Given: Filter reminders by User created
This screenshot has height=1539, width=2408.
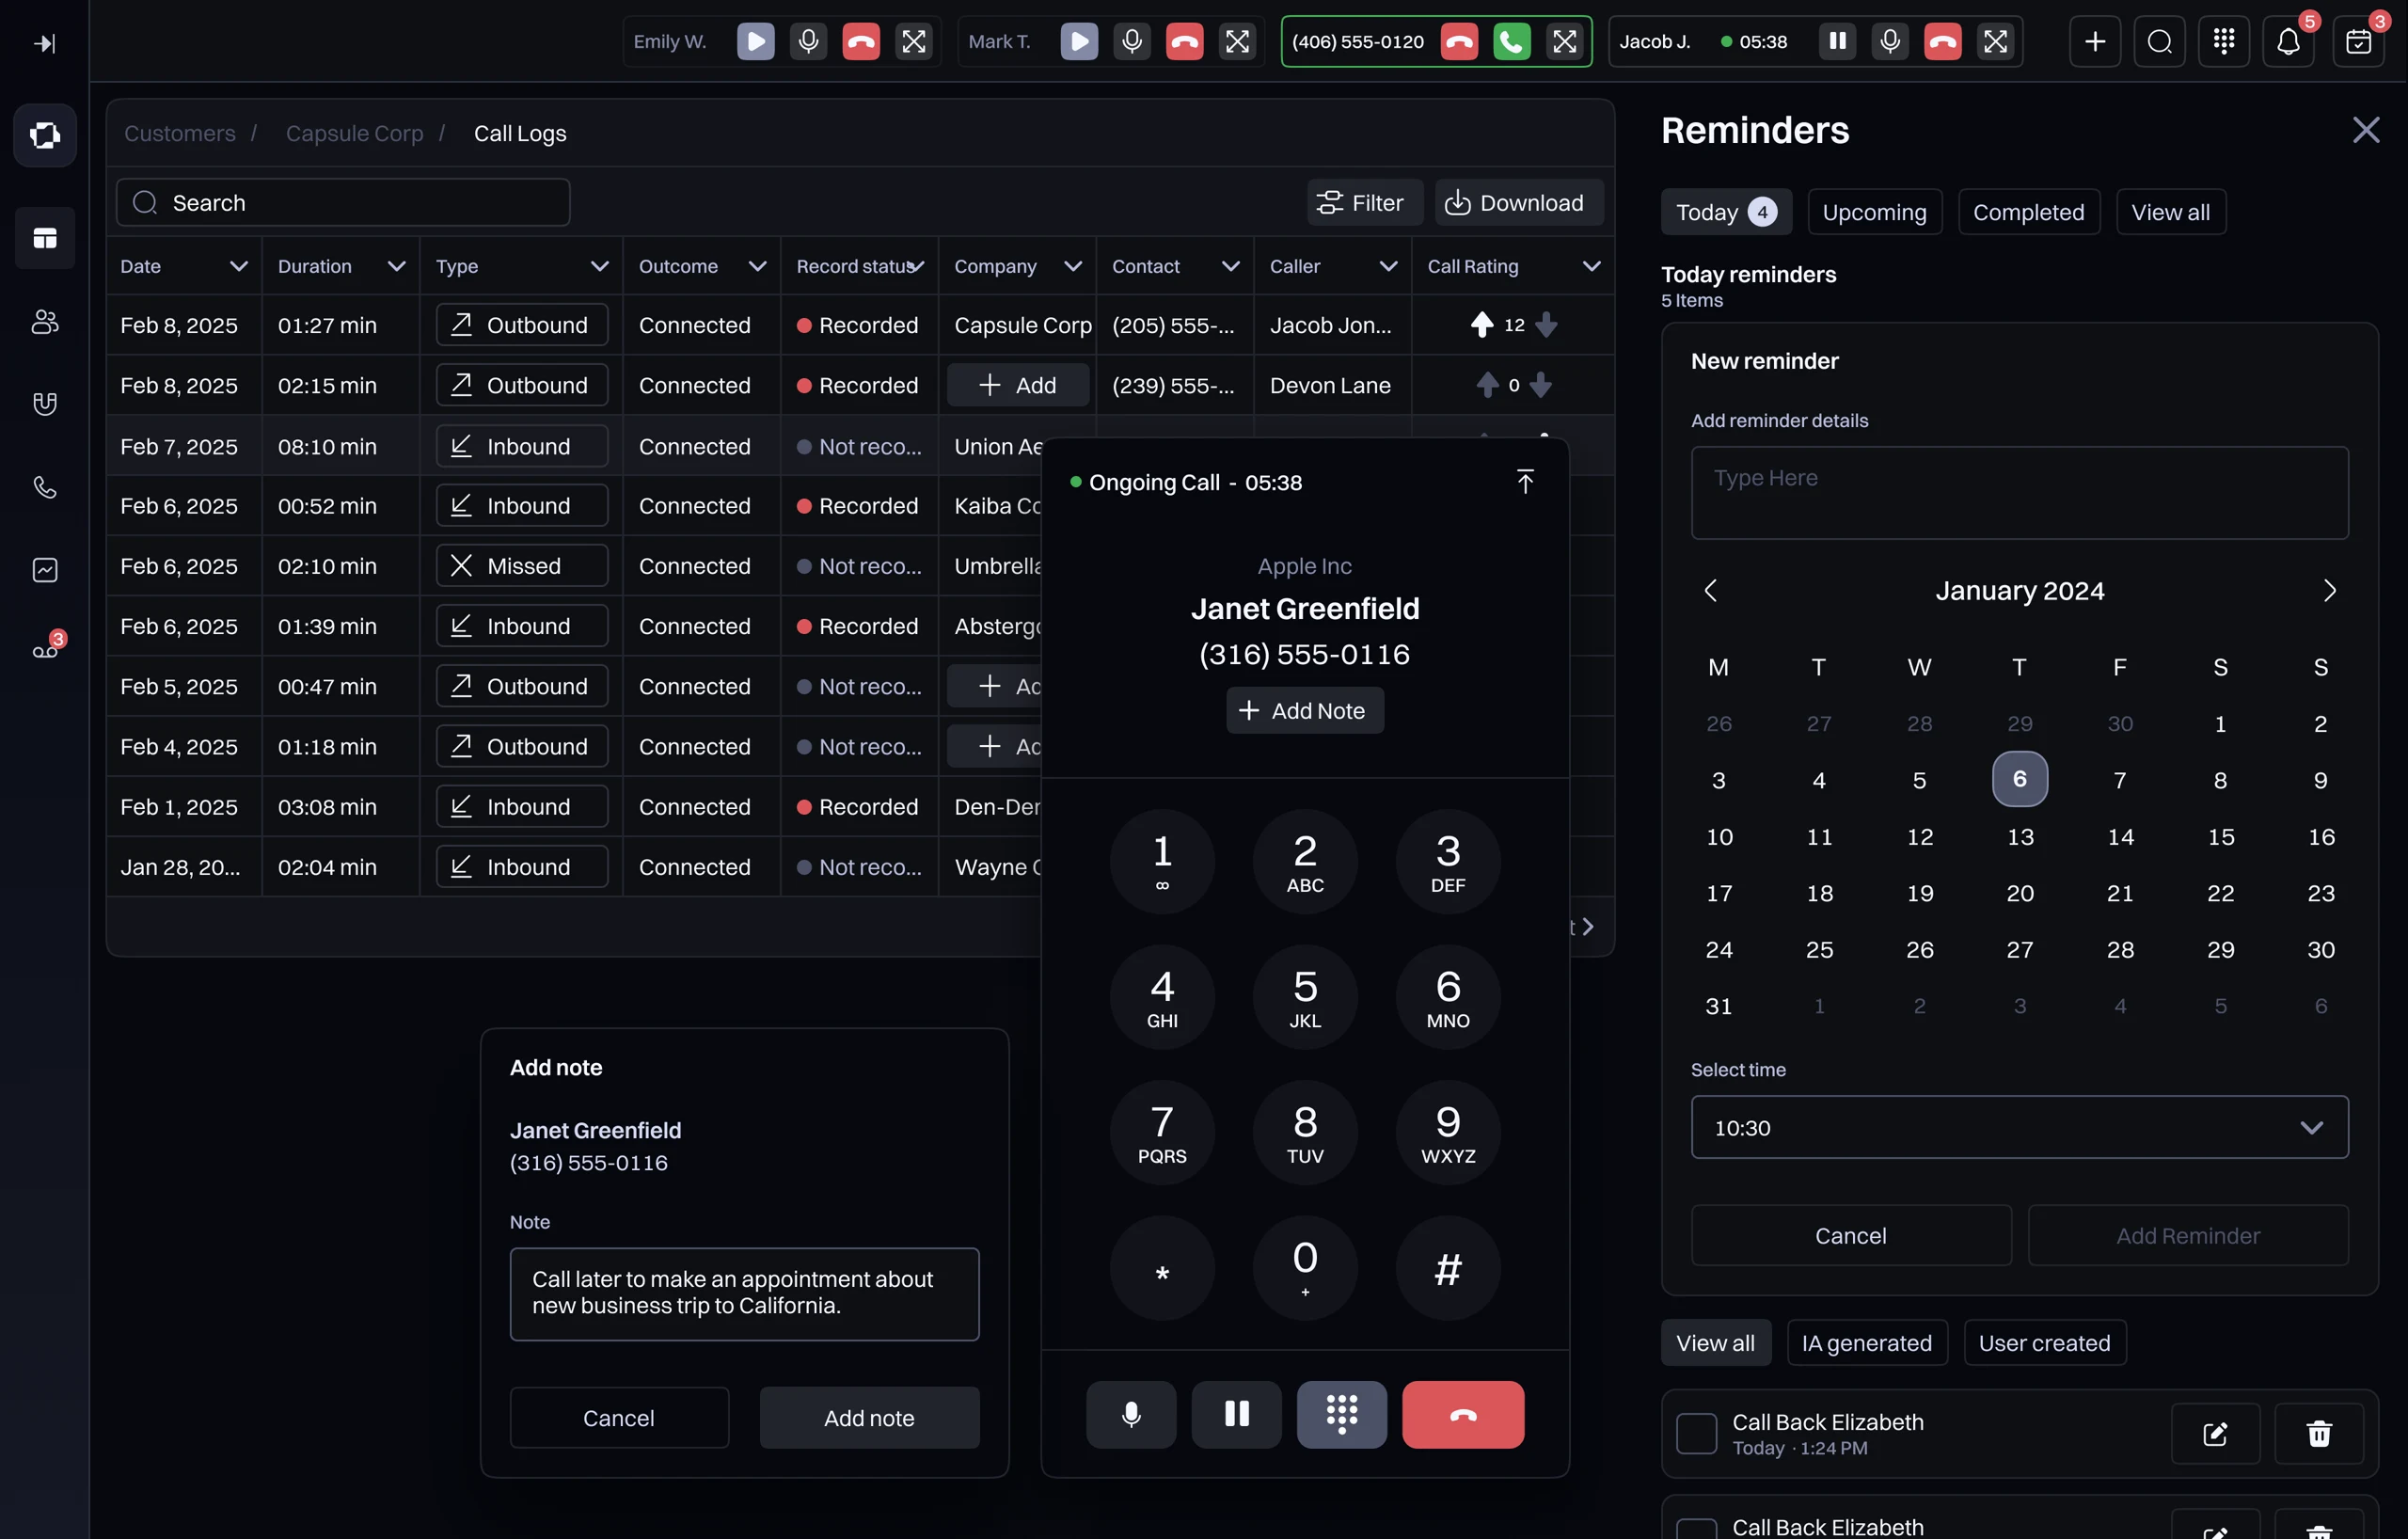Looking at the screenshot, I should (x=2044, y=1343).
